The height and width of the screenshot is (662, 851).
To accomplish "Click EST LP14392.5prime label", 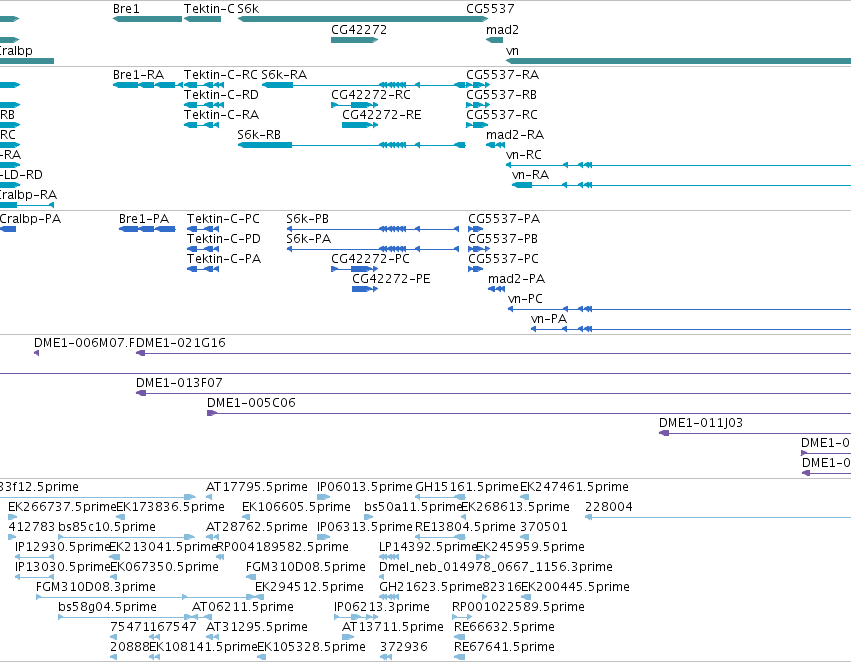I will click(x=428, y=548).
